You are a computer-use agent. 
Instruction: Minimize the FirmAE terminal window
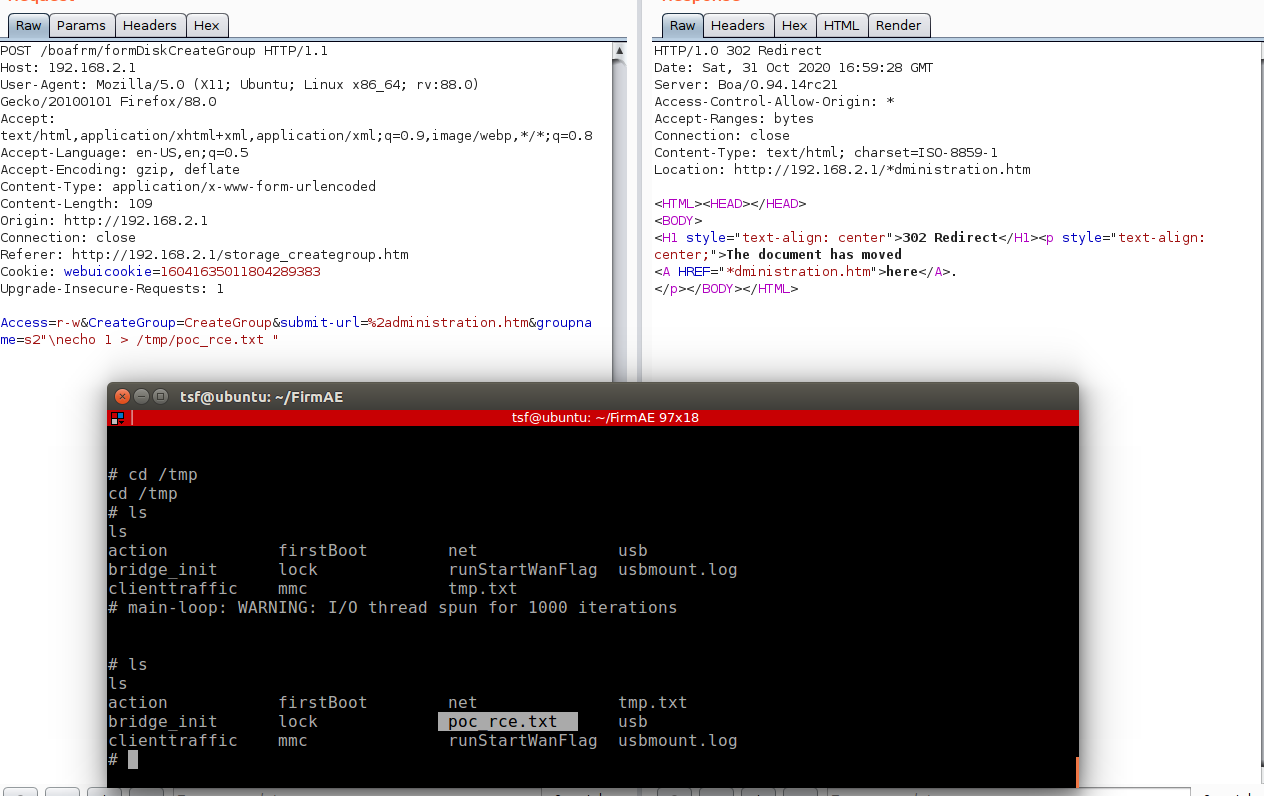[x=141, y=397]
